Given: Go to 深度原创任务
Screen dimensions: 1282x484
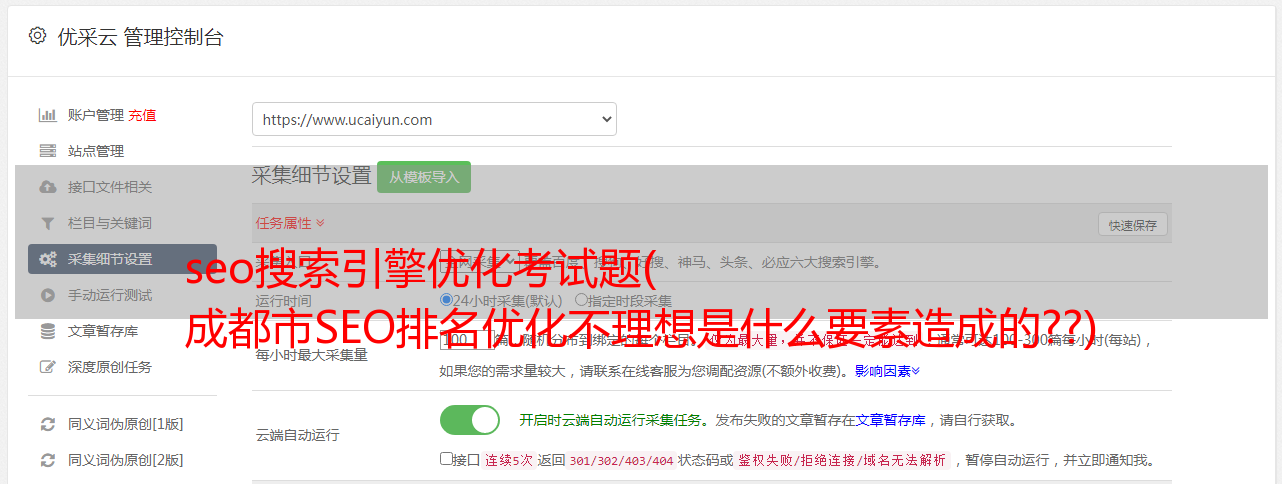Looking at the screenshot, I should coord(110,367).
